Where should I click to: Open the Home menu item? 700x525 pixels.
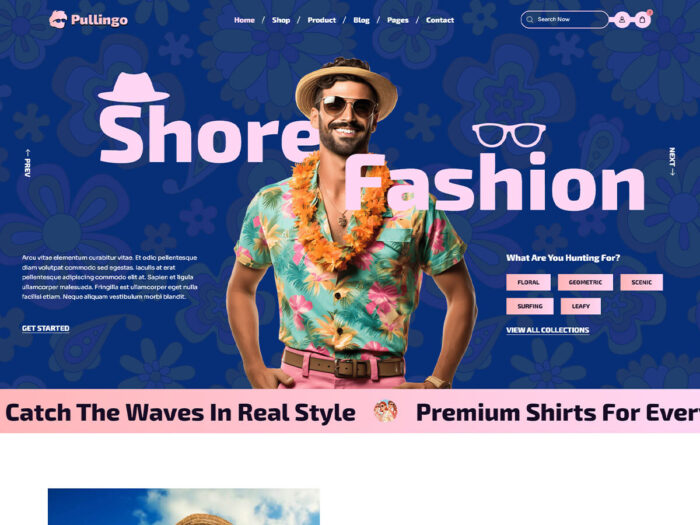tap(244, 20)
